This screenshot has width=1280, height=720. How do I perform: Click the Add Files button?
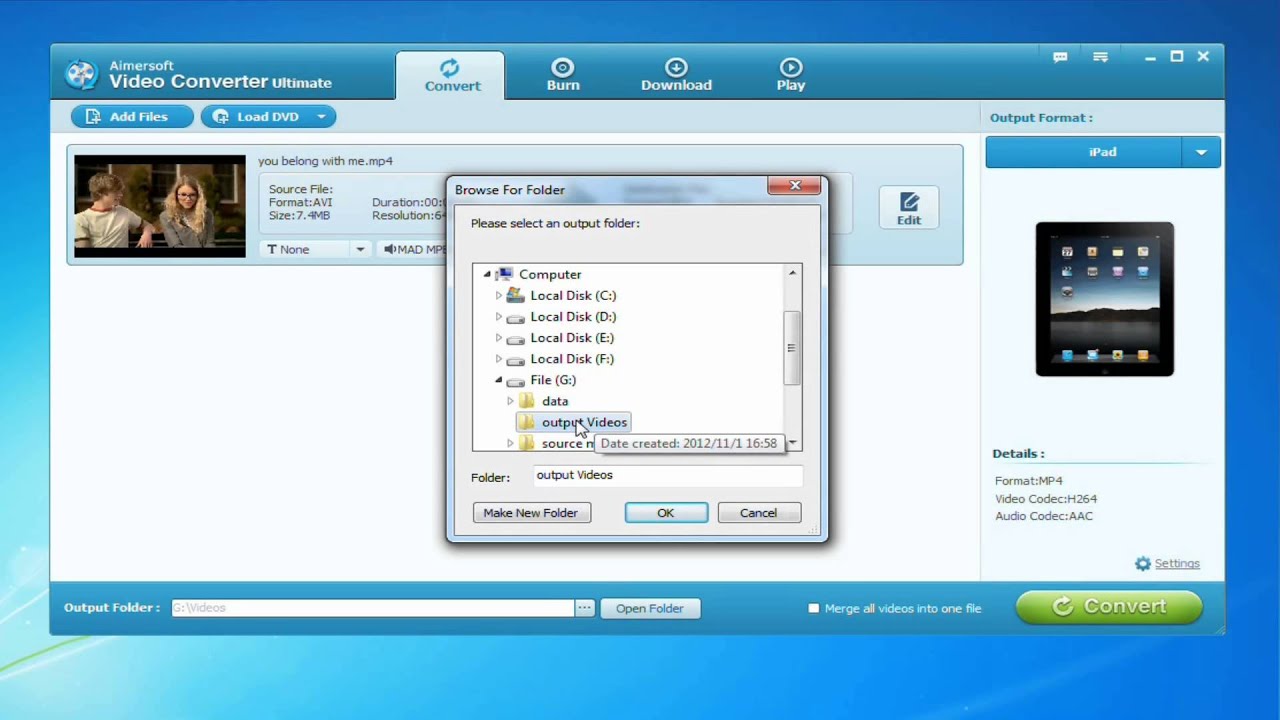[132, 117]
